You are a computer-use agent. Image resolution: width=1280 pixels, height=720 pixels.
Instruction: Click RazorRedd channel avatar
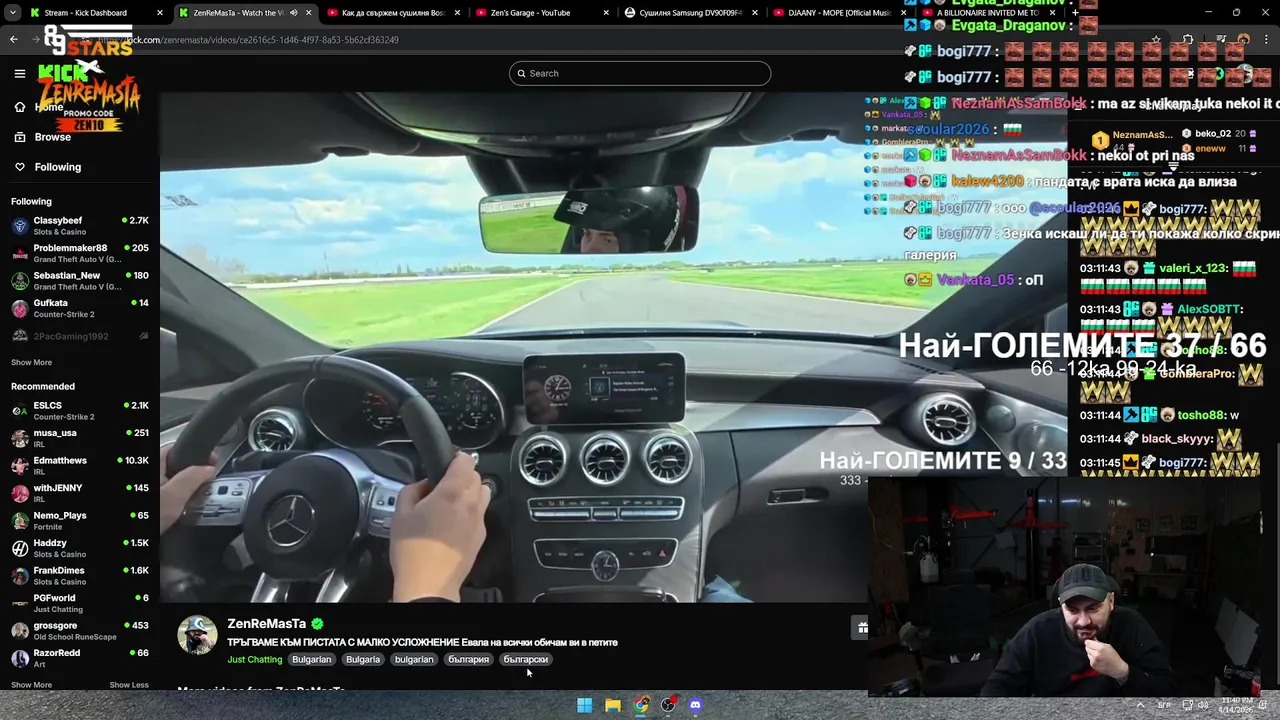(x=20, y=658)
